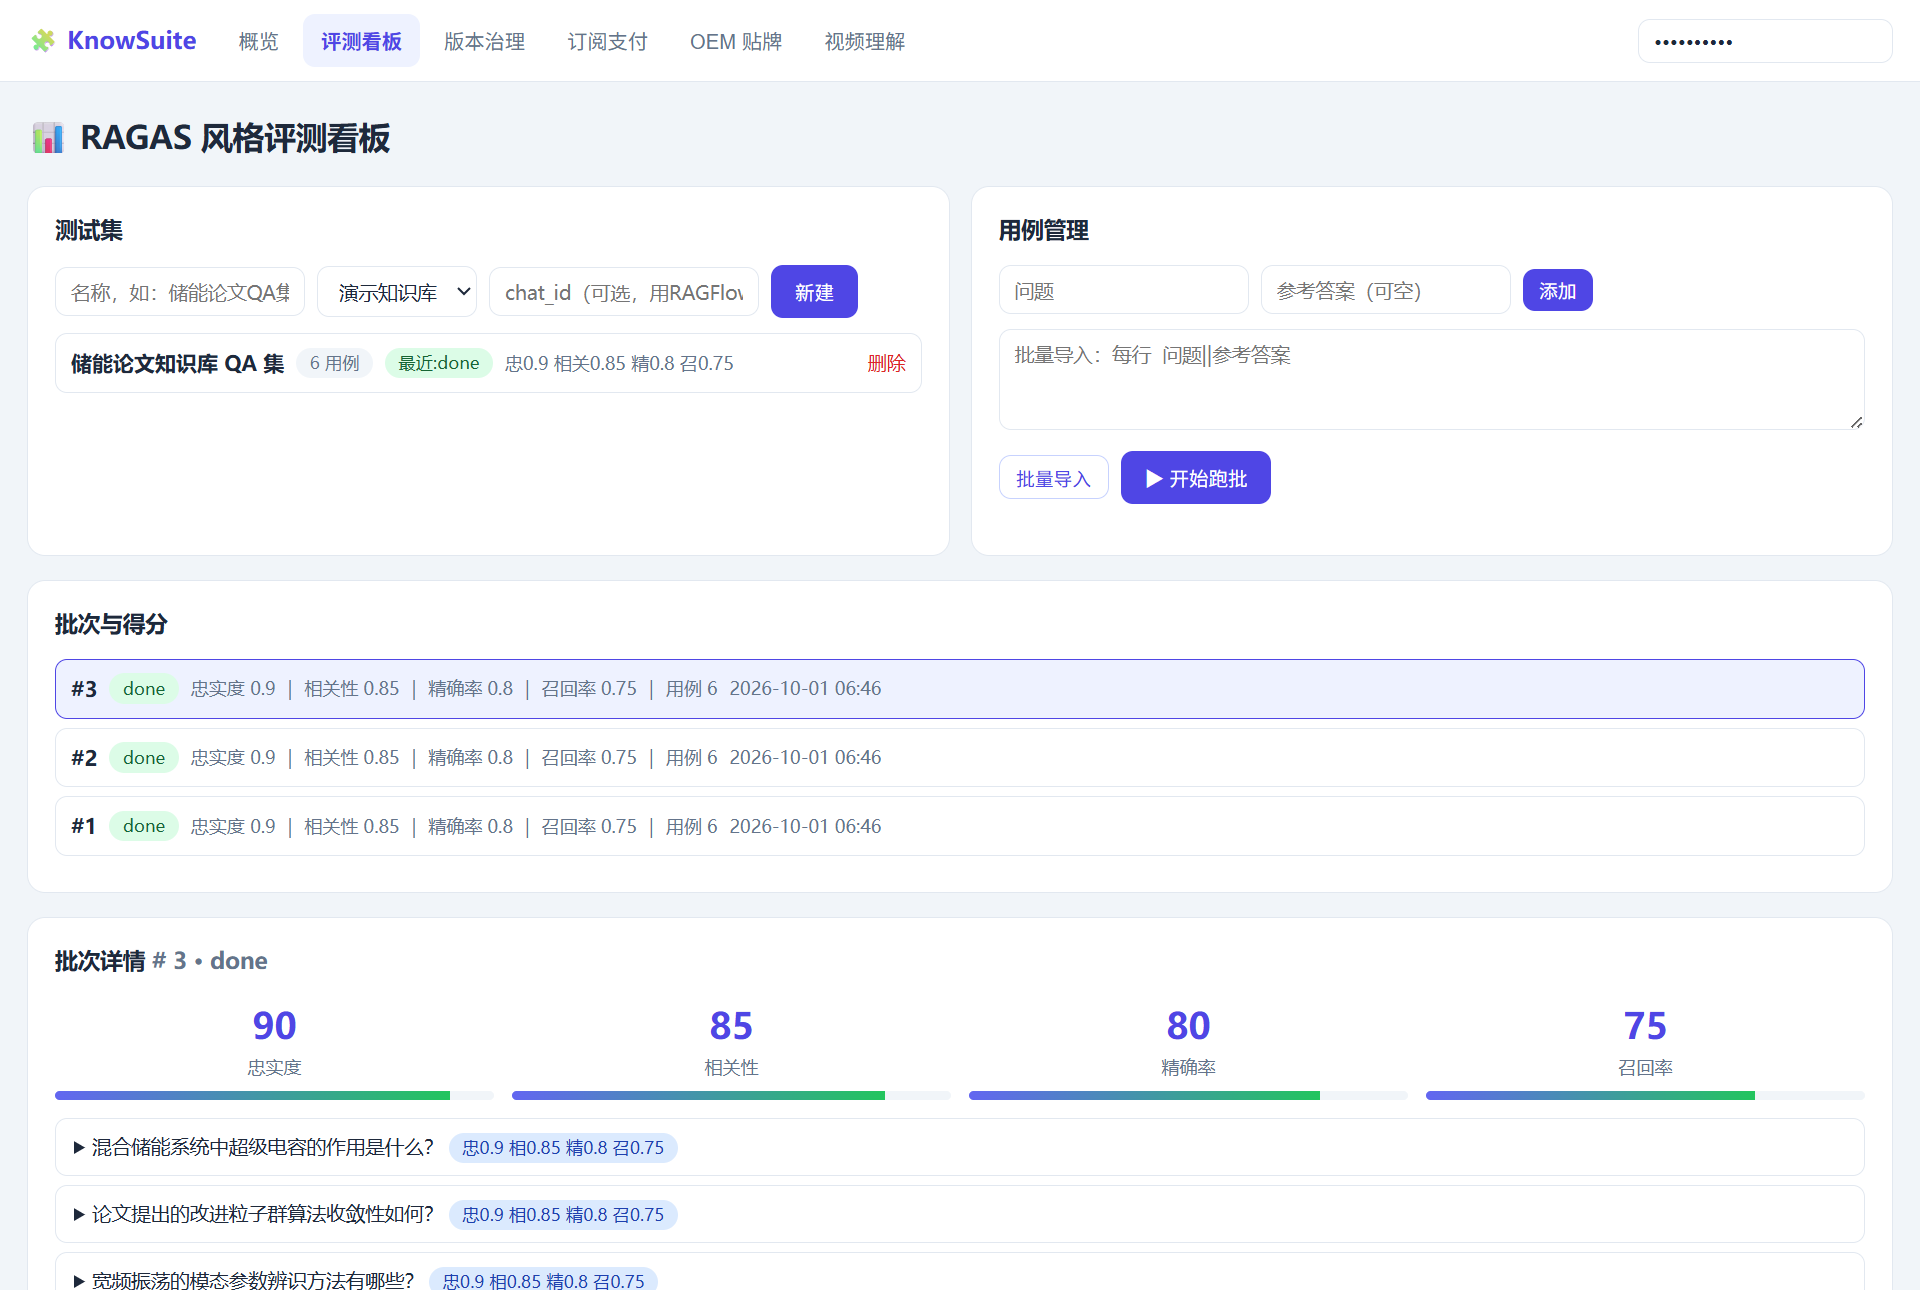Focus the 问题 input field
This screenshot has height=1290, width=1920.
click(x=1123, y=291)
